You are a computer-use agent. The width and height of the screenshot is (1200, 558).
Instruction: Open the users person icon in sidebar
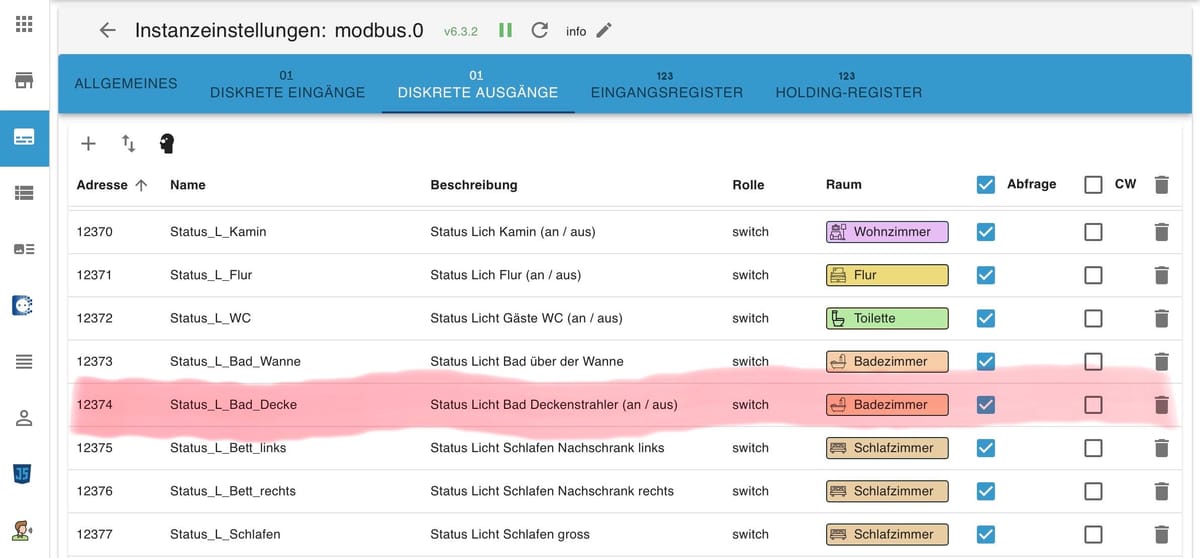pos(24,419)
